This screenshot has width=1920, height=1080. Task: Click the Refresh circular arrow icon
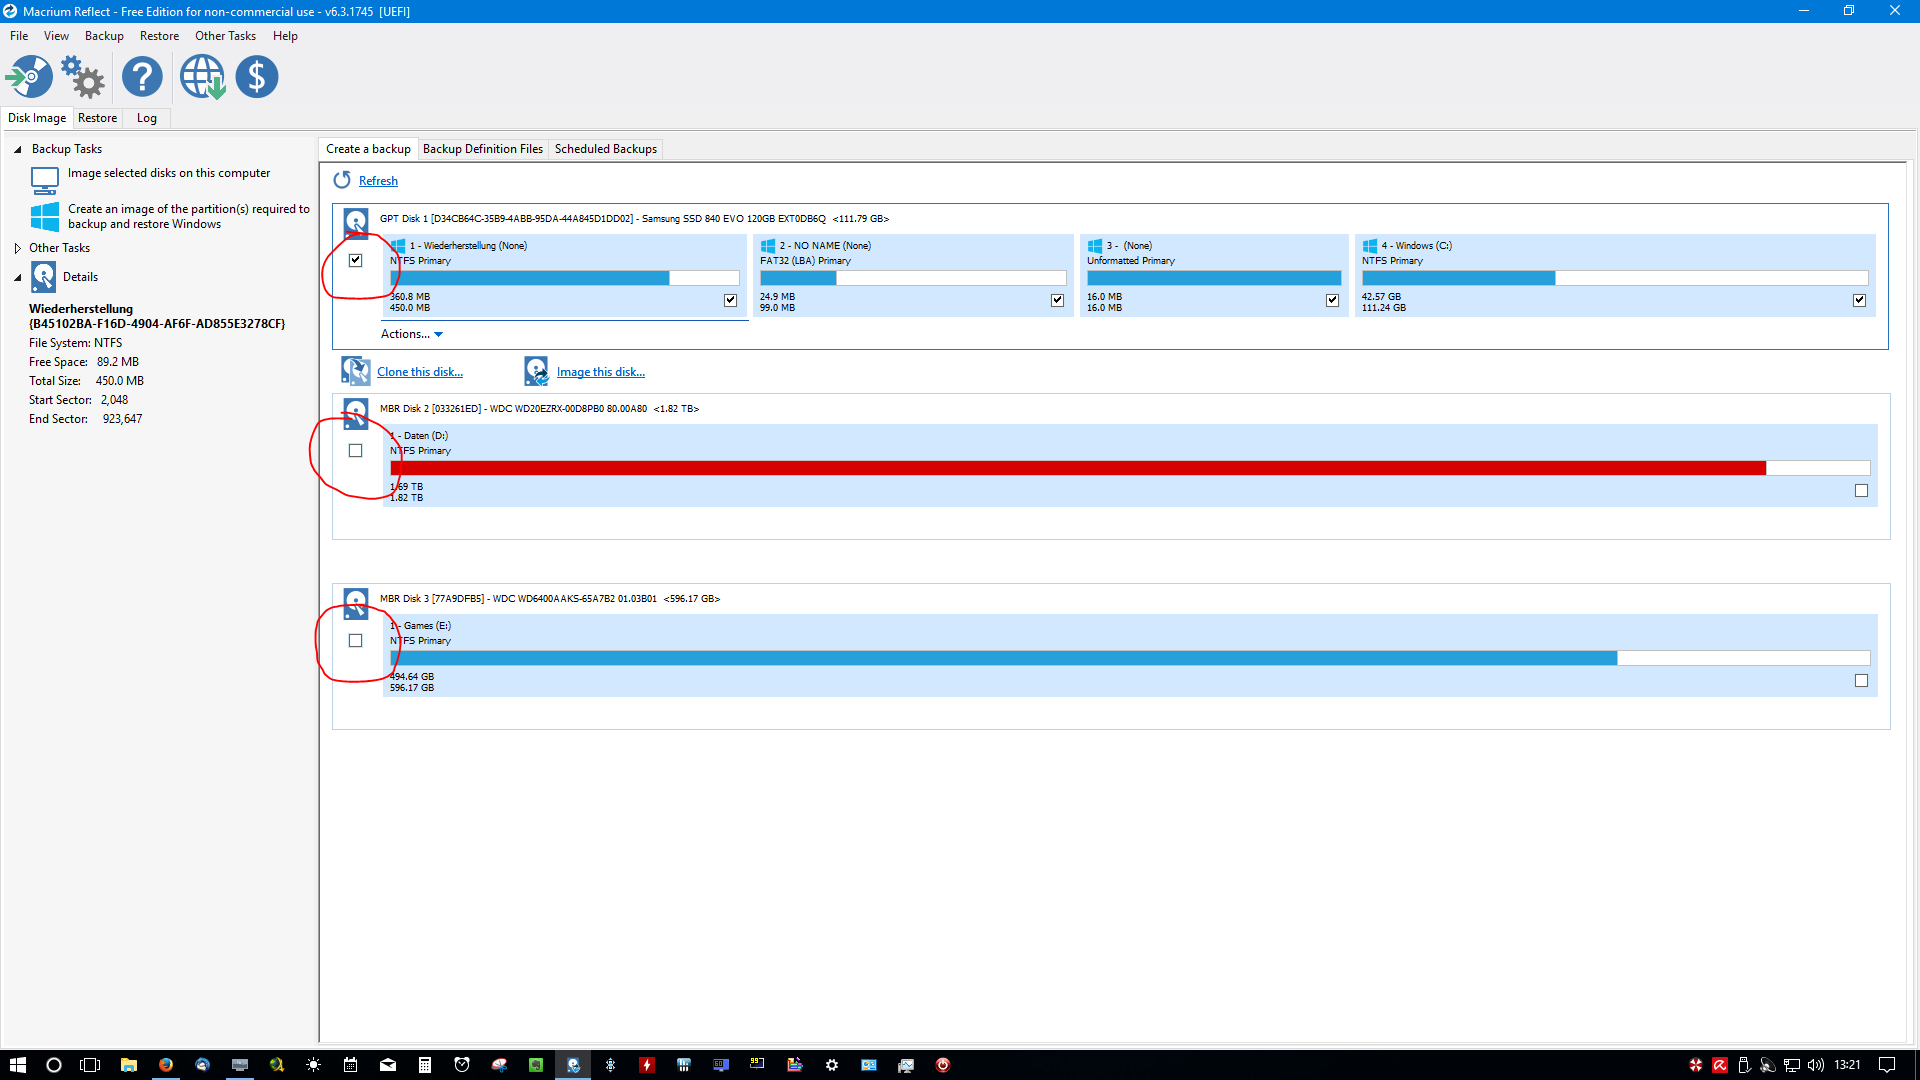coord(342,180)
